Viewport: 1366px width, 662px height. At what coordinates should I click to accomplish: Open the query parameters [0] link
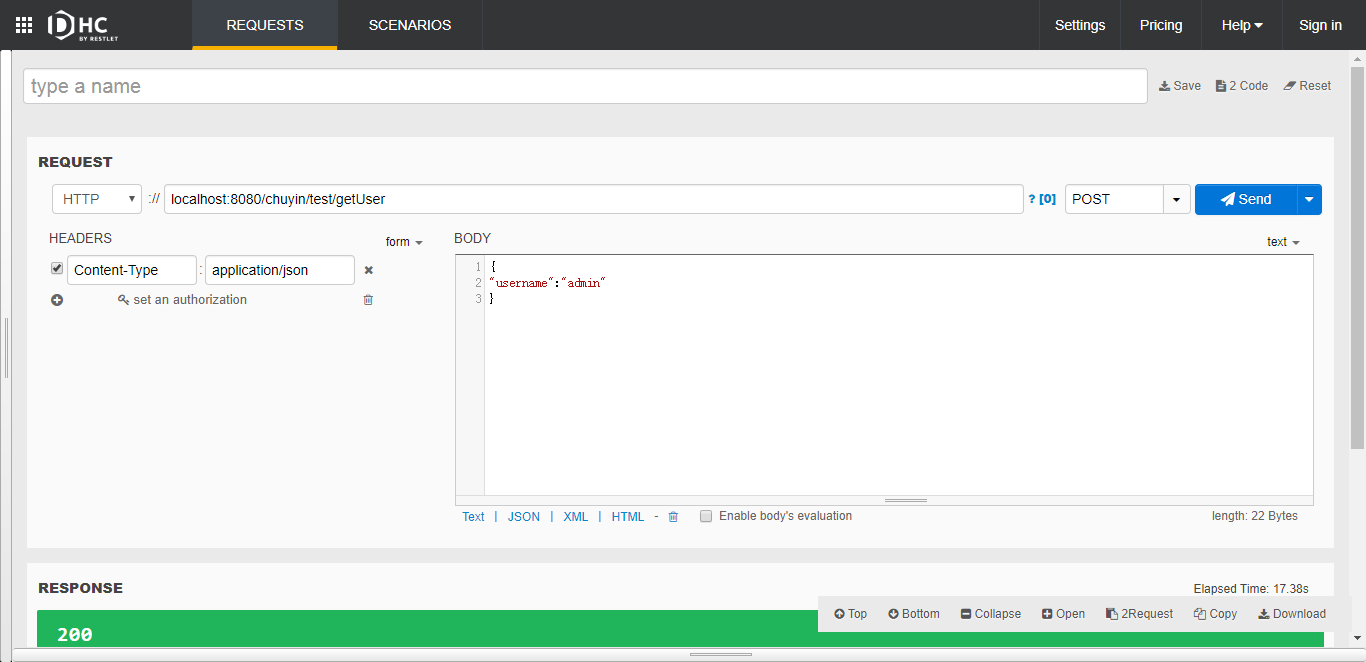1042,199
